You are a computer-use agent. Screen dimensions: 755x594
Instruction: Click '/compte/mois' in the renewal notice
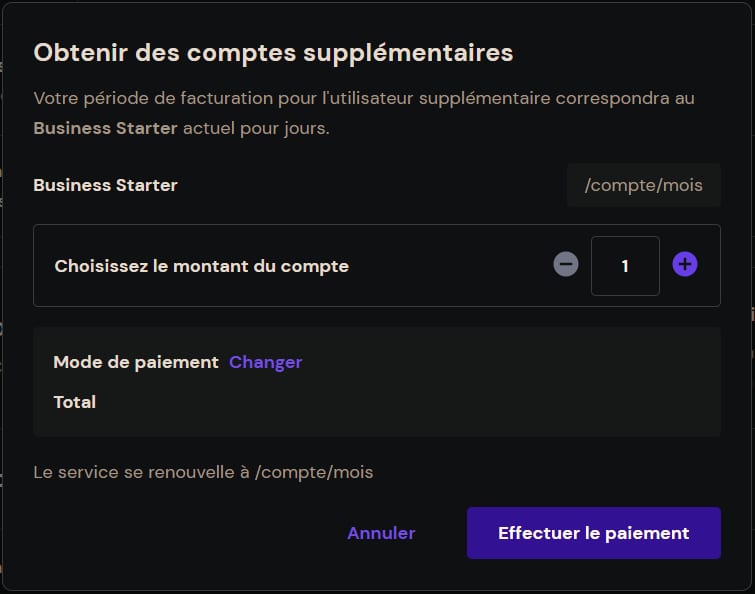314,471
